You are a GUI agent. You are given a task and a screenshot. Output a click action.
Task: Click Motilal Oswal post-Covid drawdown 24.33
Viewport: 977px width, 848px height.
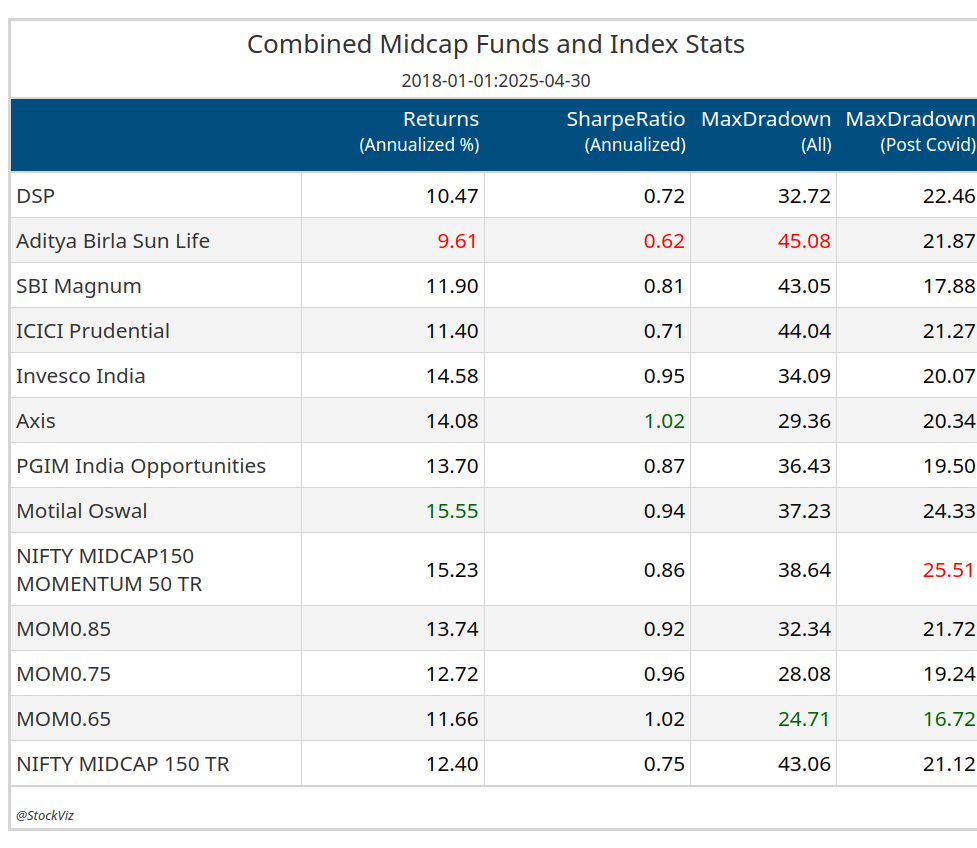(x=949, y=511)
